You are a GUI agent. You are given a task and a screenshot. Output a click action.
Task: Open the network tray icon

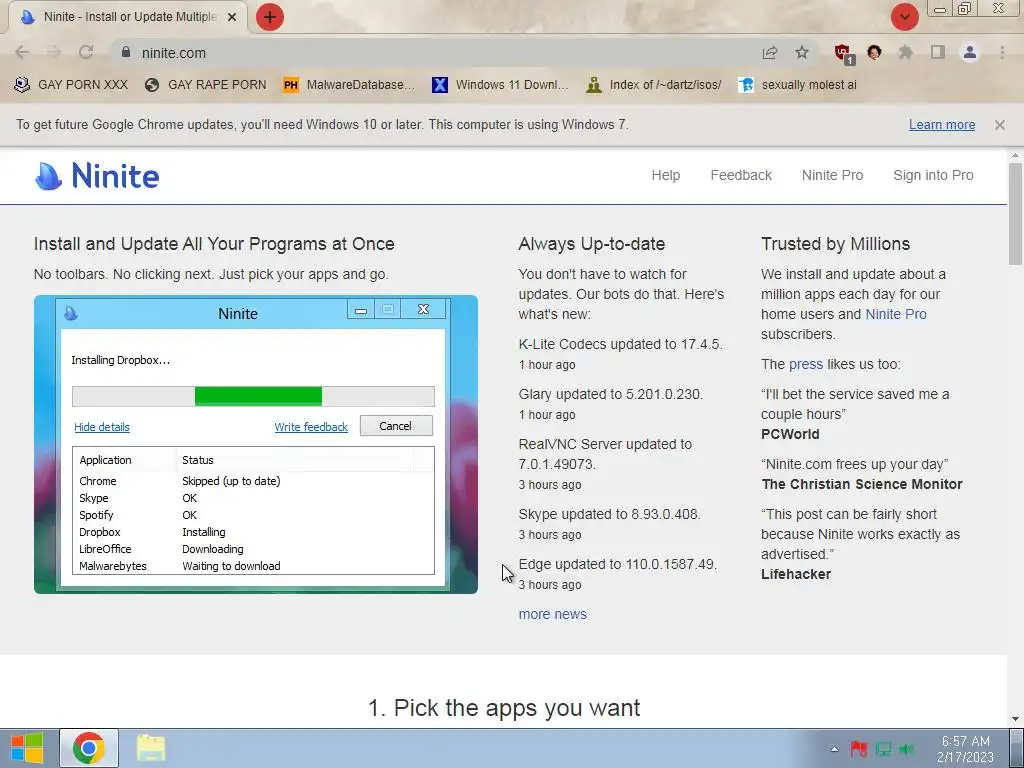pos(883,749)
